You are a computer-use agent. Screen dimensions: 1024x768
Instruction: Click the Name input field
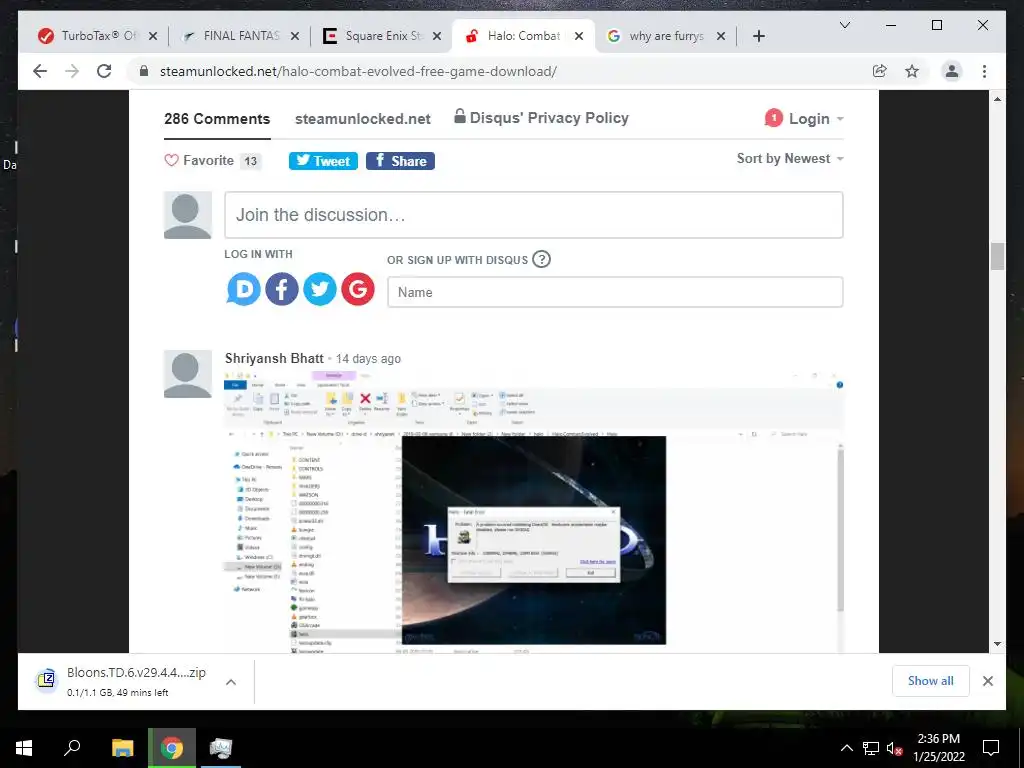(615, 292)
